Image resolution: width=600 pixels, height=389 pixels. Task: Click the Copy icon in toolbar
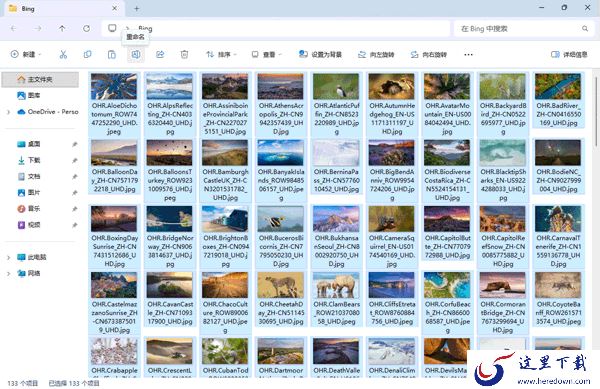(87, 54)
